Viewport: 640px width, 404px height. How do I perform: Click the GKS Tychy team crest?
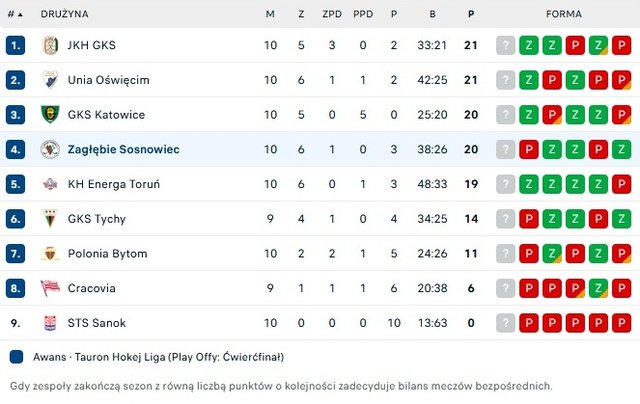(50, 219)
